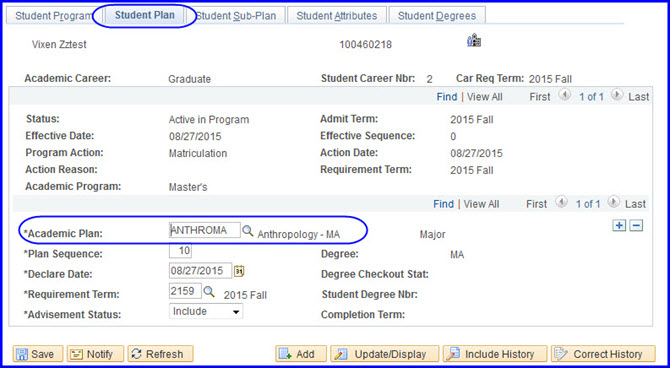
Task: Click Find link in the program header row
Action: pos(447,97)
